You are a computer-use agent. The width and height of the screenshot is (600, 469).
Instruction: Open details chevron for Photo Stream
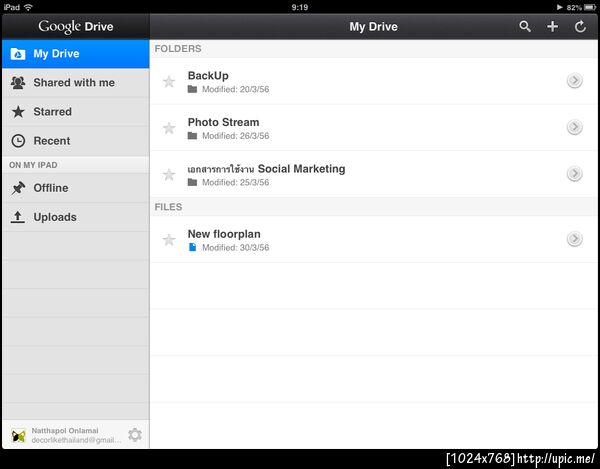(x=574, y=127)
